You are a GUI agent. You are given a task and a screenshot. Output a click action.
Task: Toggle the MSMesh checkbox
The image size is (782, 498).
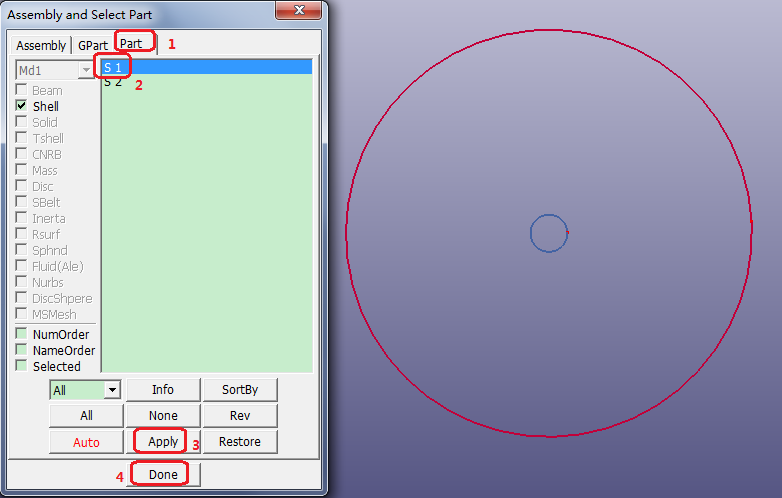[x=21, y=314]
